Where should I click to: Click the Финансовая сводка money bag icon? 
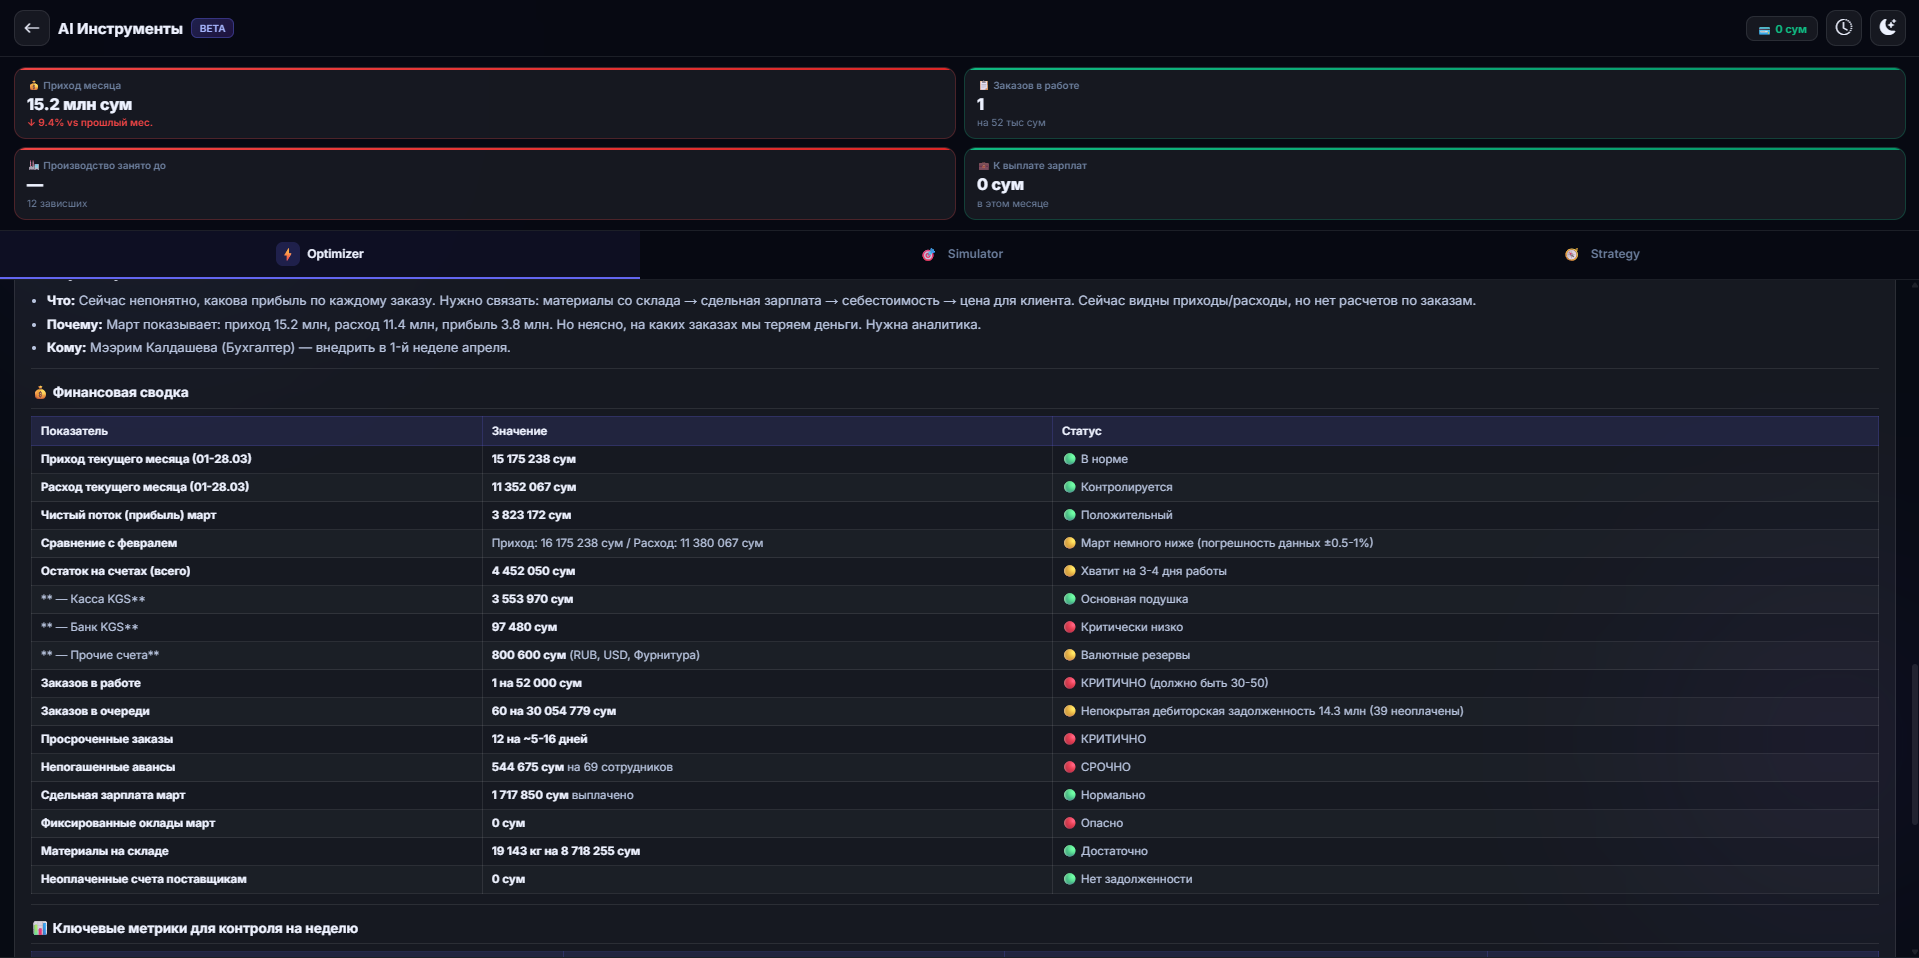click(x=40, y=393)
